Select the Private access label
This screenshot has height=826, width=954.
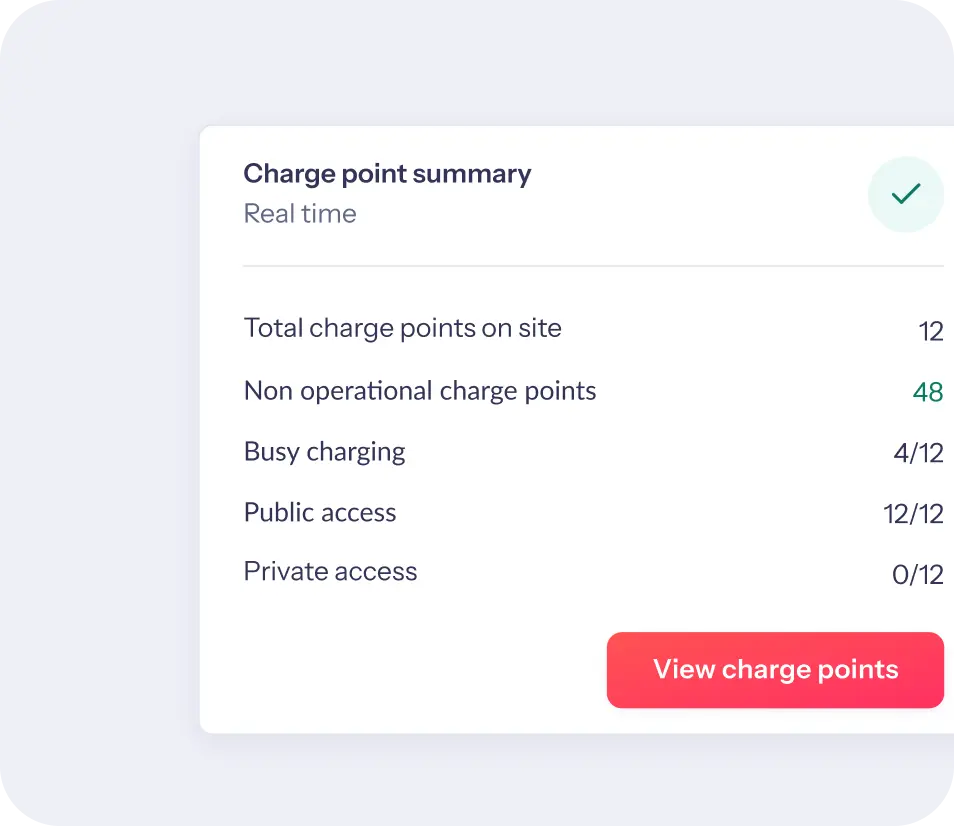click(x=330, y=571)
